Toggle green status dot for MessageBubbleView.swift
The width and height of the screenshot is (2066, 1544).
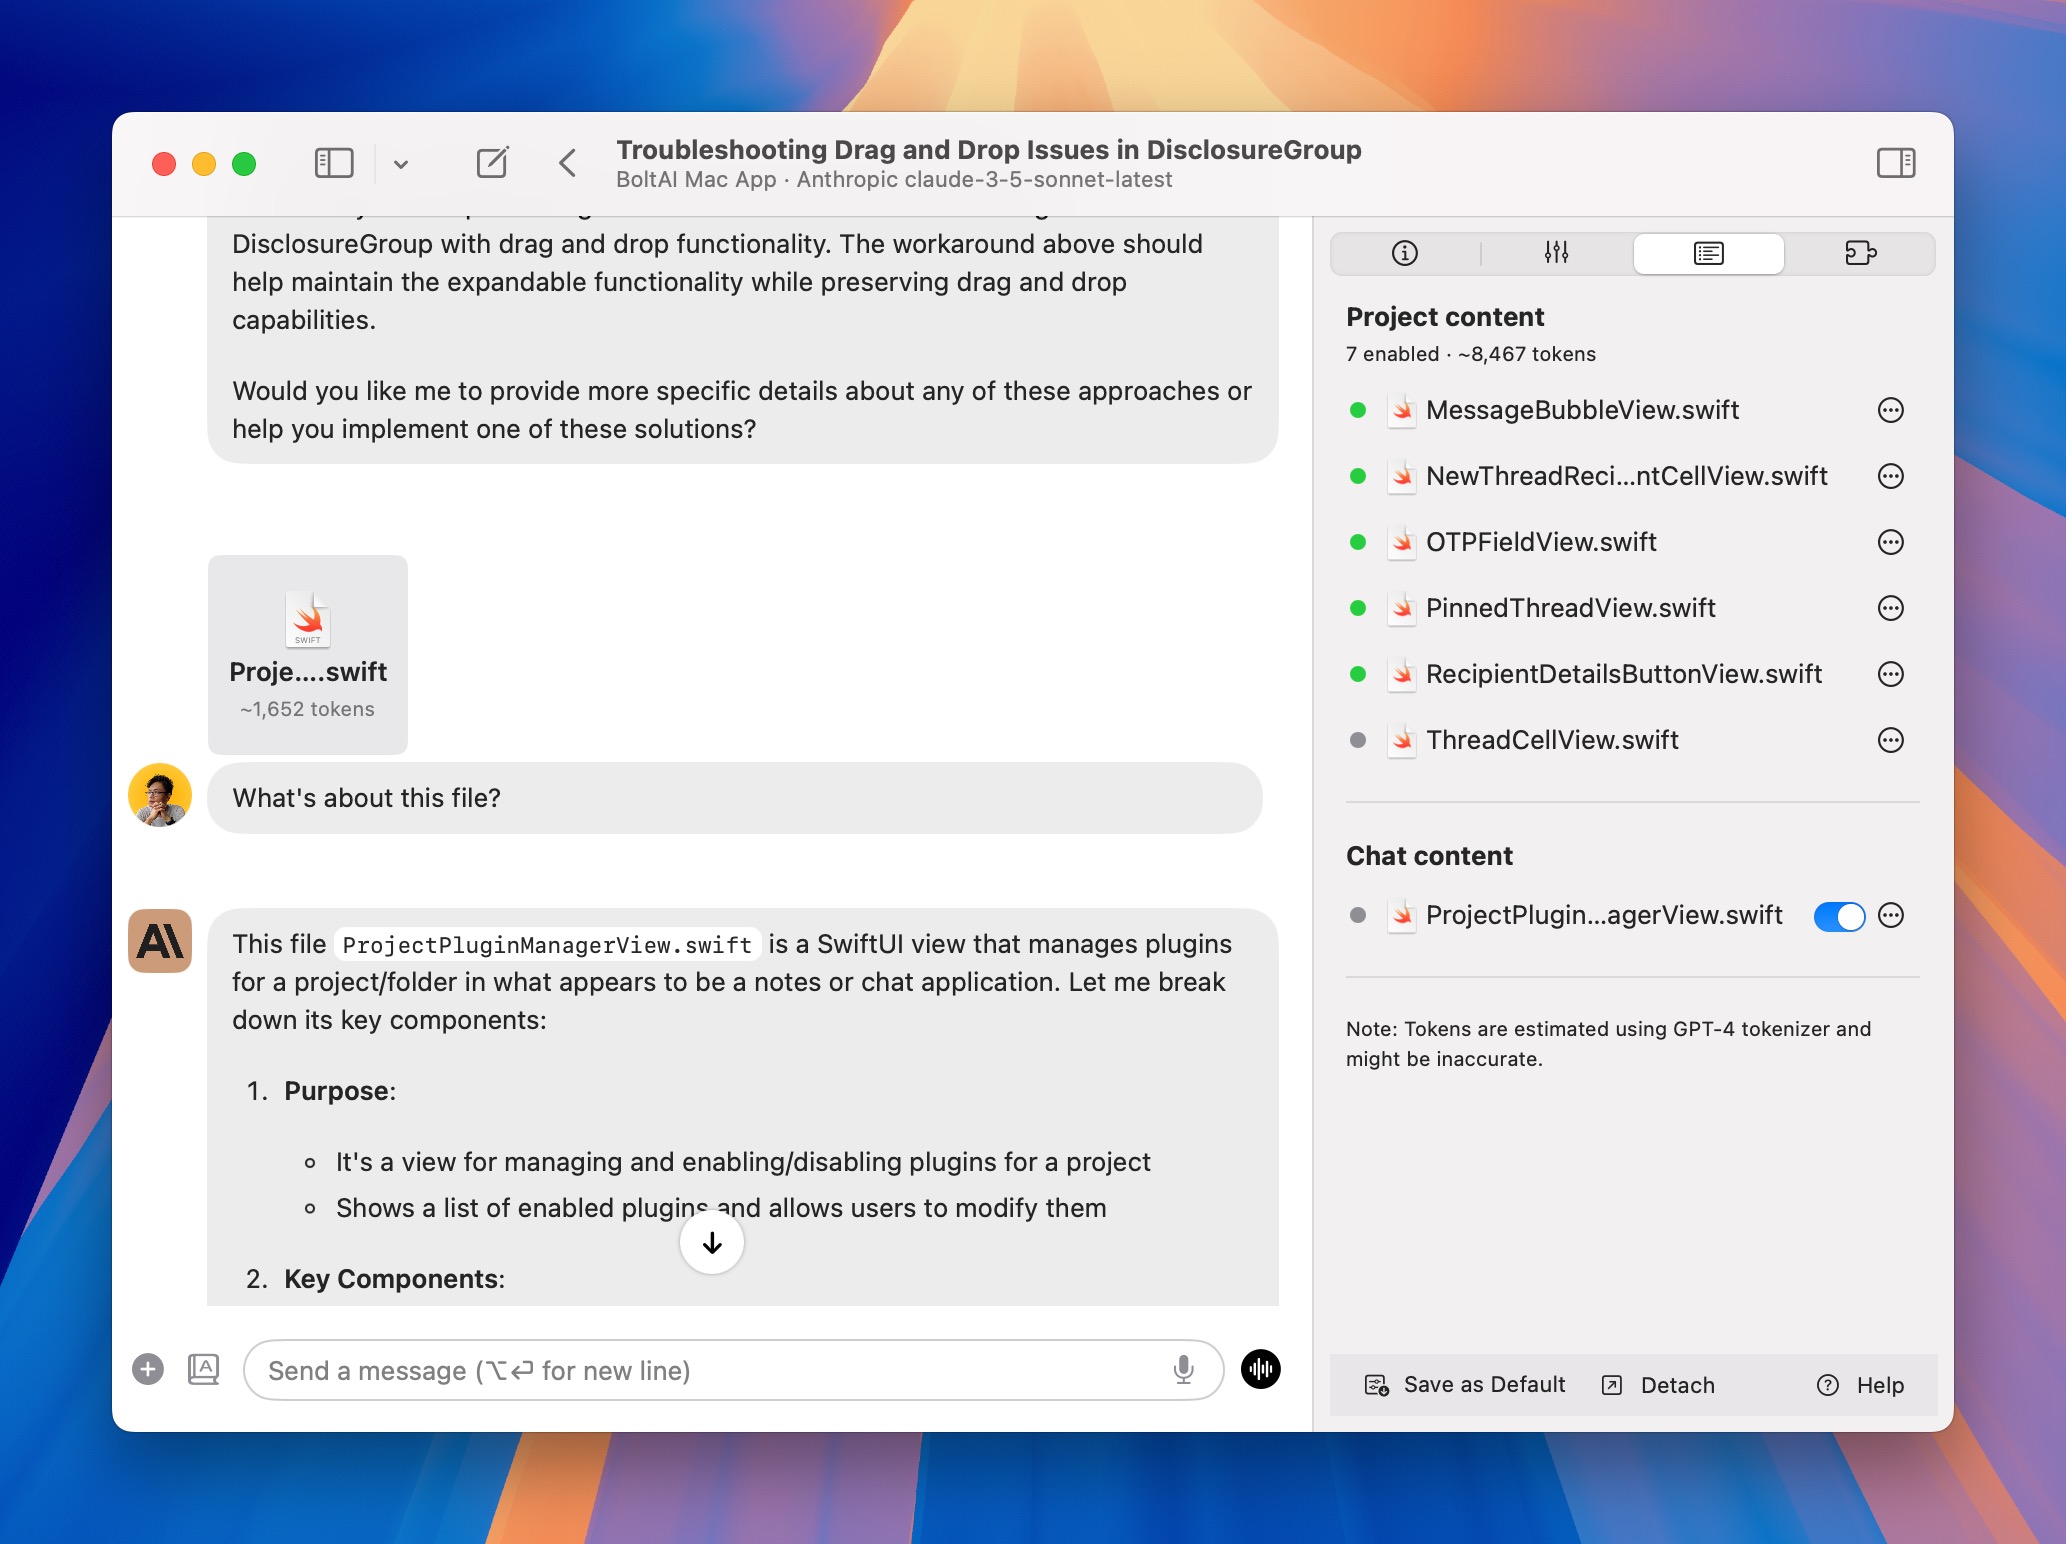coord(1358,410)
